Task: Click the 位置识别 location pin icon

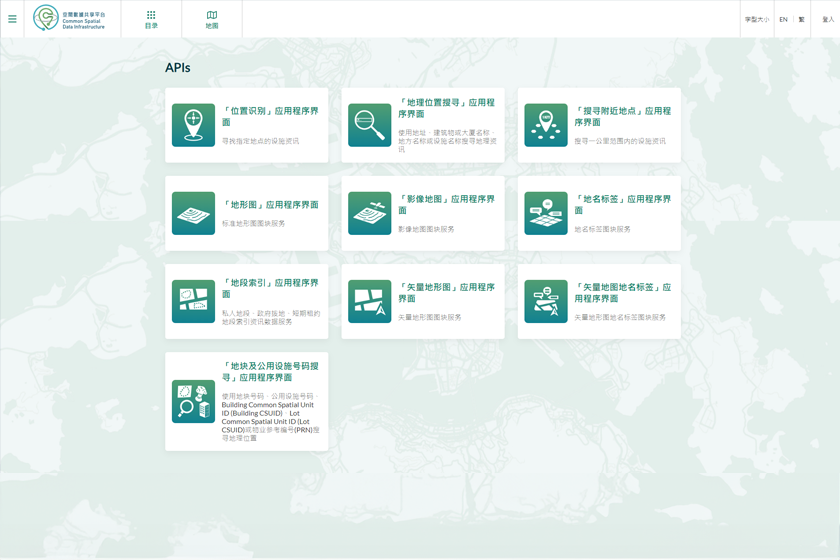Action: (x=193, y=125)
